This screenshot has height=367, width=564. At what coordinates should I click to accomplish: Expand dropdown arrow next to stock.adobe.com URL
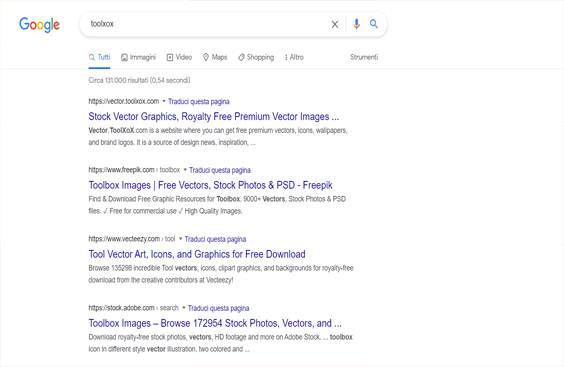tap(183, 308)
